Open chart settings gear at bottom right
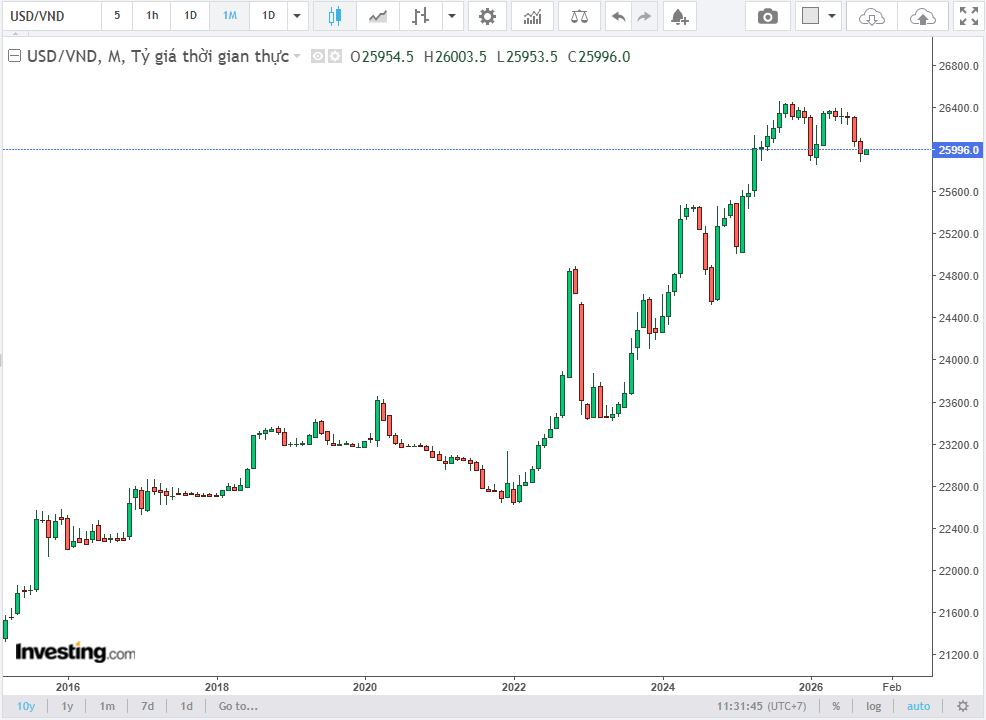This screenshot has height=720, width=986. coord(962,706)
